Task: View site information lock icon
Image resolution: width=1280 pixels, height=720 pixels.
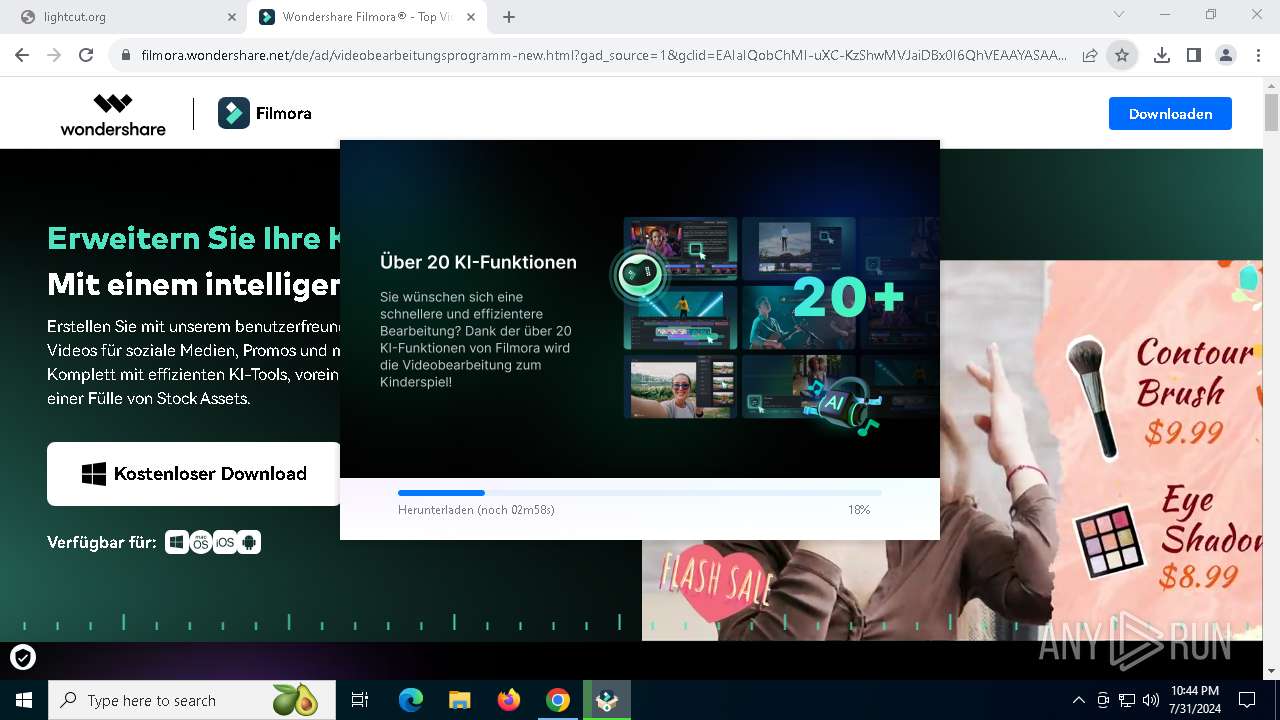Action: [x=126, y=55]
